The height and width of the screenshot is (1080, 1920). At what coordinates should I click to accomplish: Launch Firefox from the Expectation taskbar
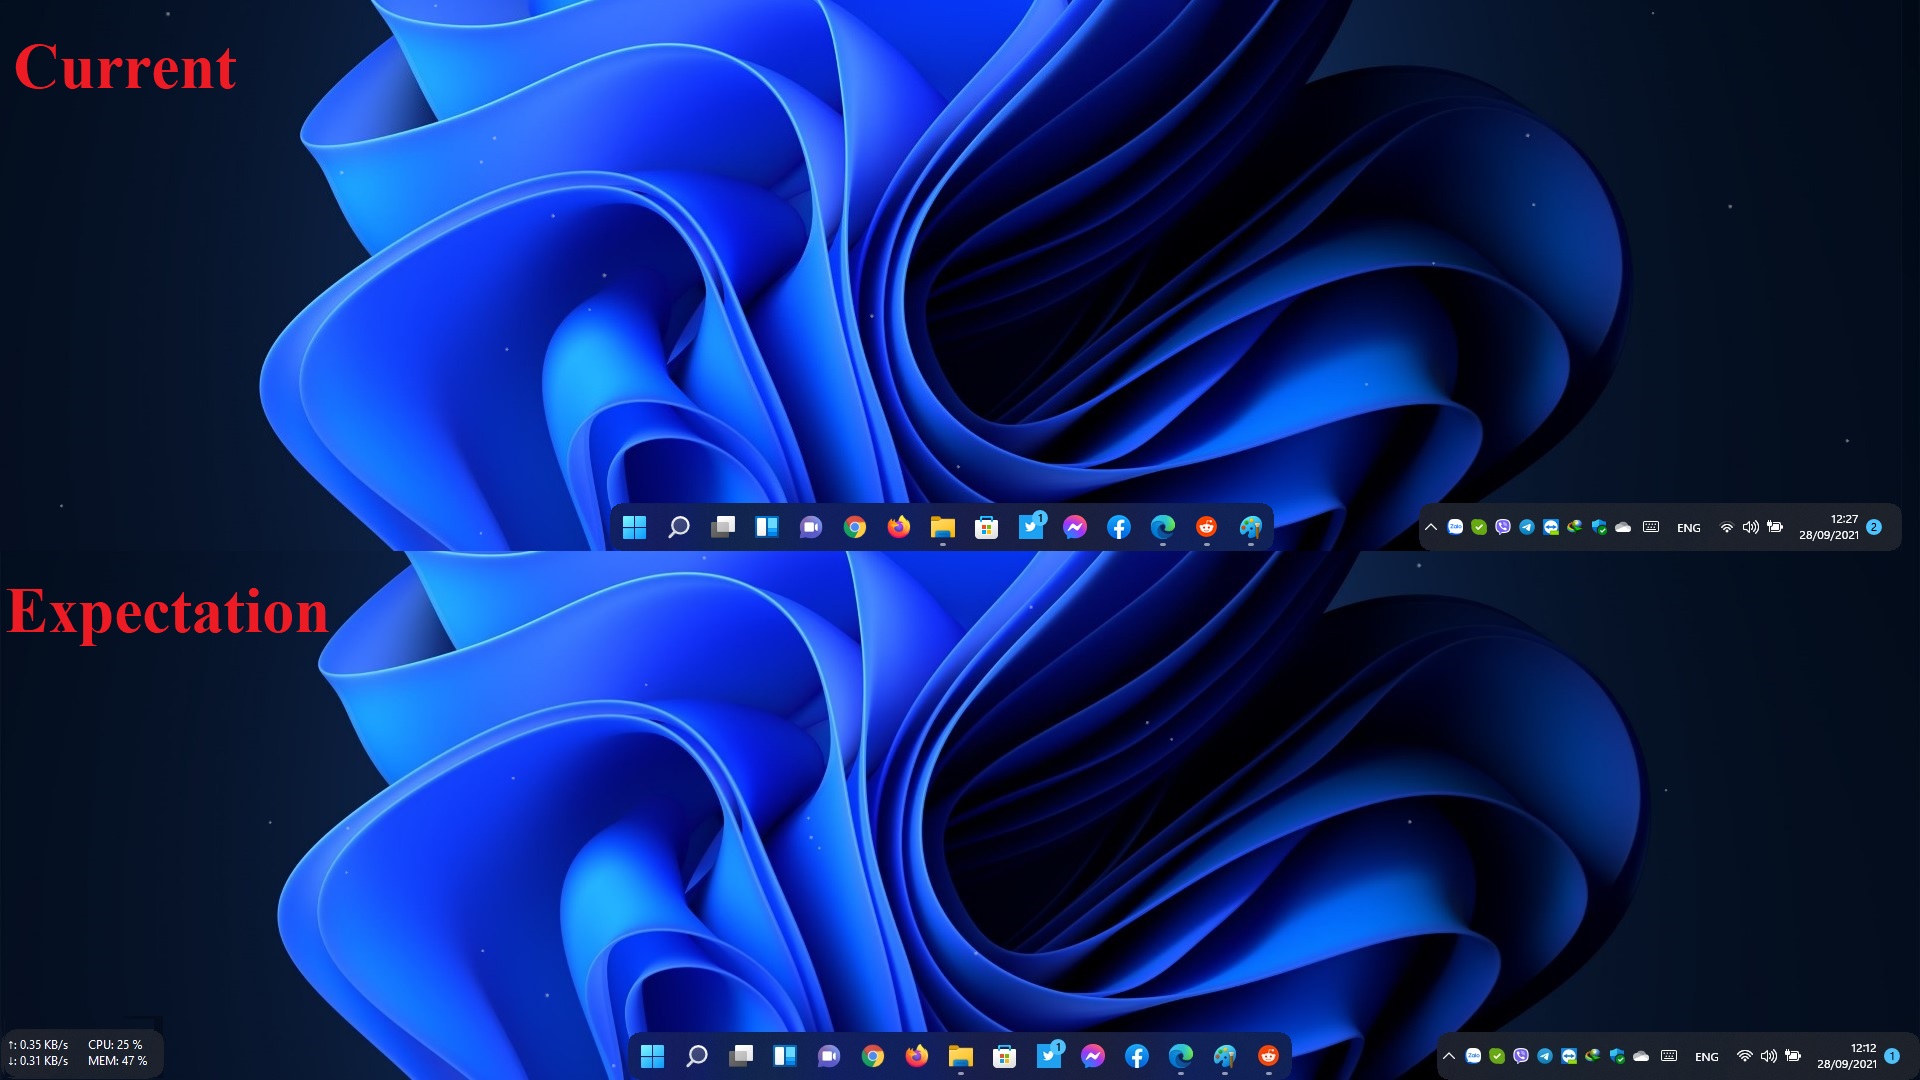(917, 1056)
